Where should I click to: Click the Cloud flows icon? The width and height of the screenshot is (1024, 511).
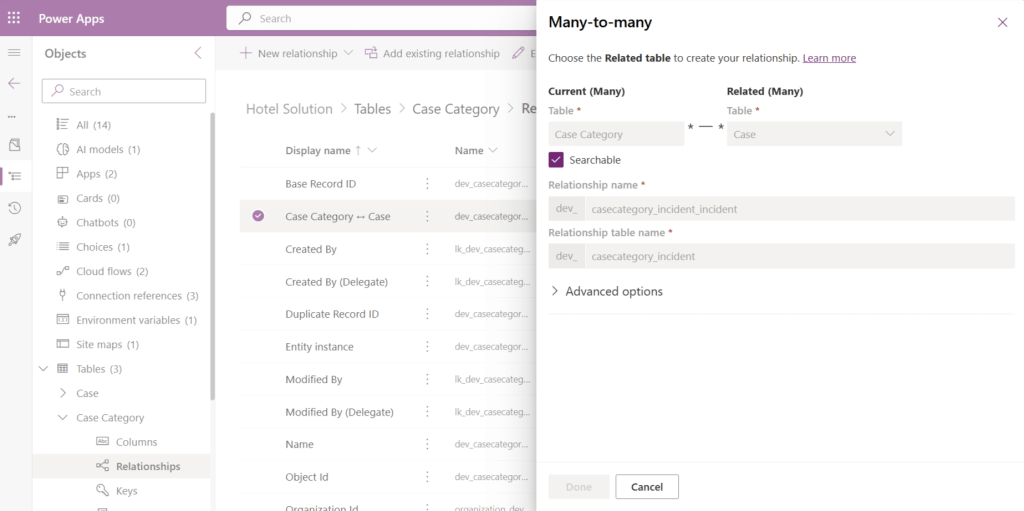point(63,271)
